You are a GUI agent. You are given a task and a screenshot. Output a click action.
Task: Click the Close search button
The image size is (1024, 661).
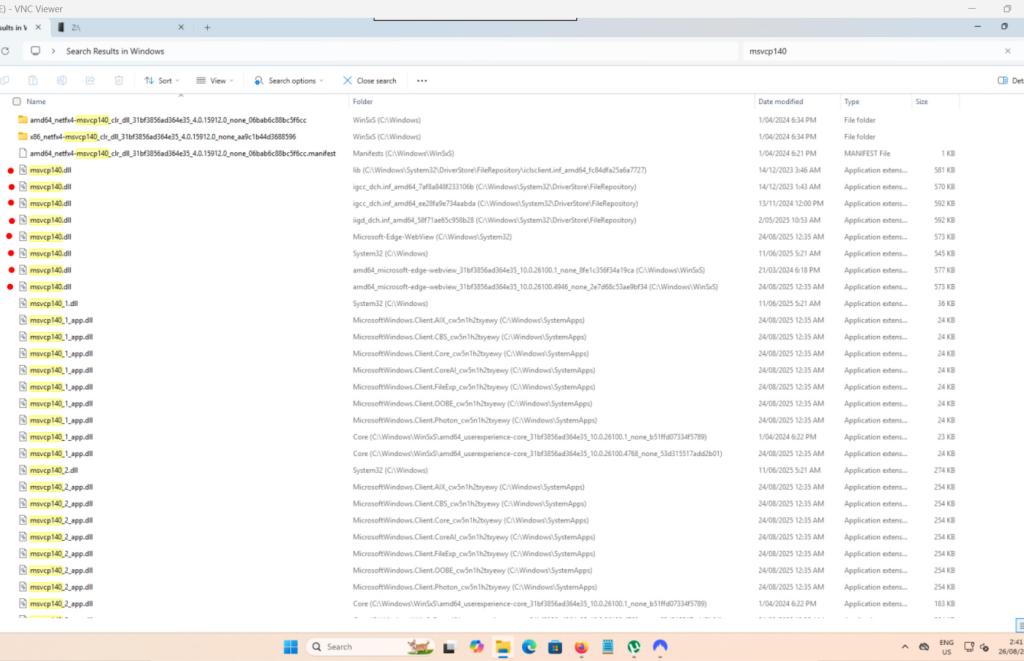tap(369, 80)
